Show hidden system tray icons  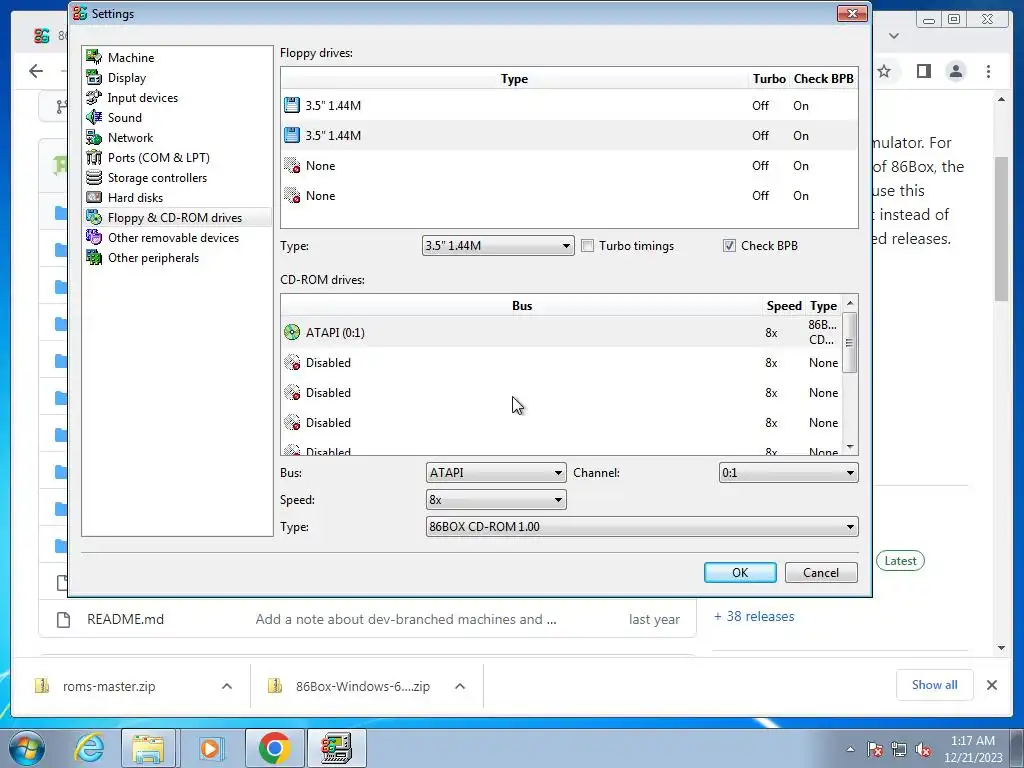pos(850,749)
